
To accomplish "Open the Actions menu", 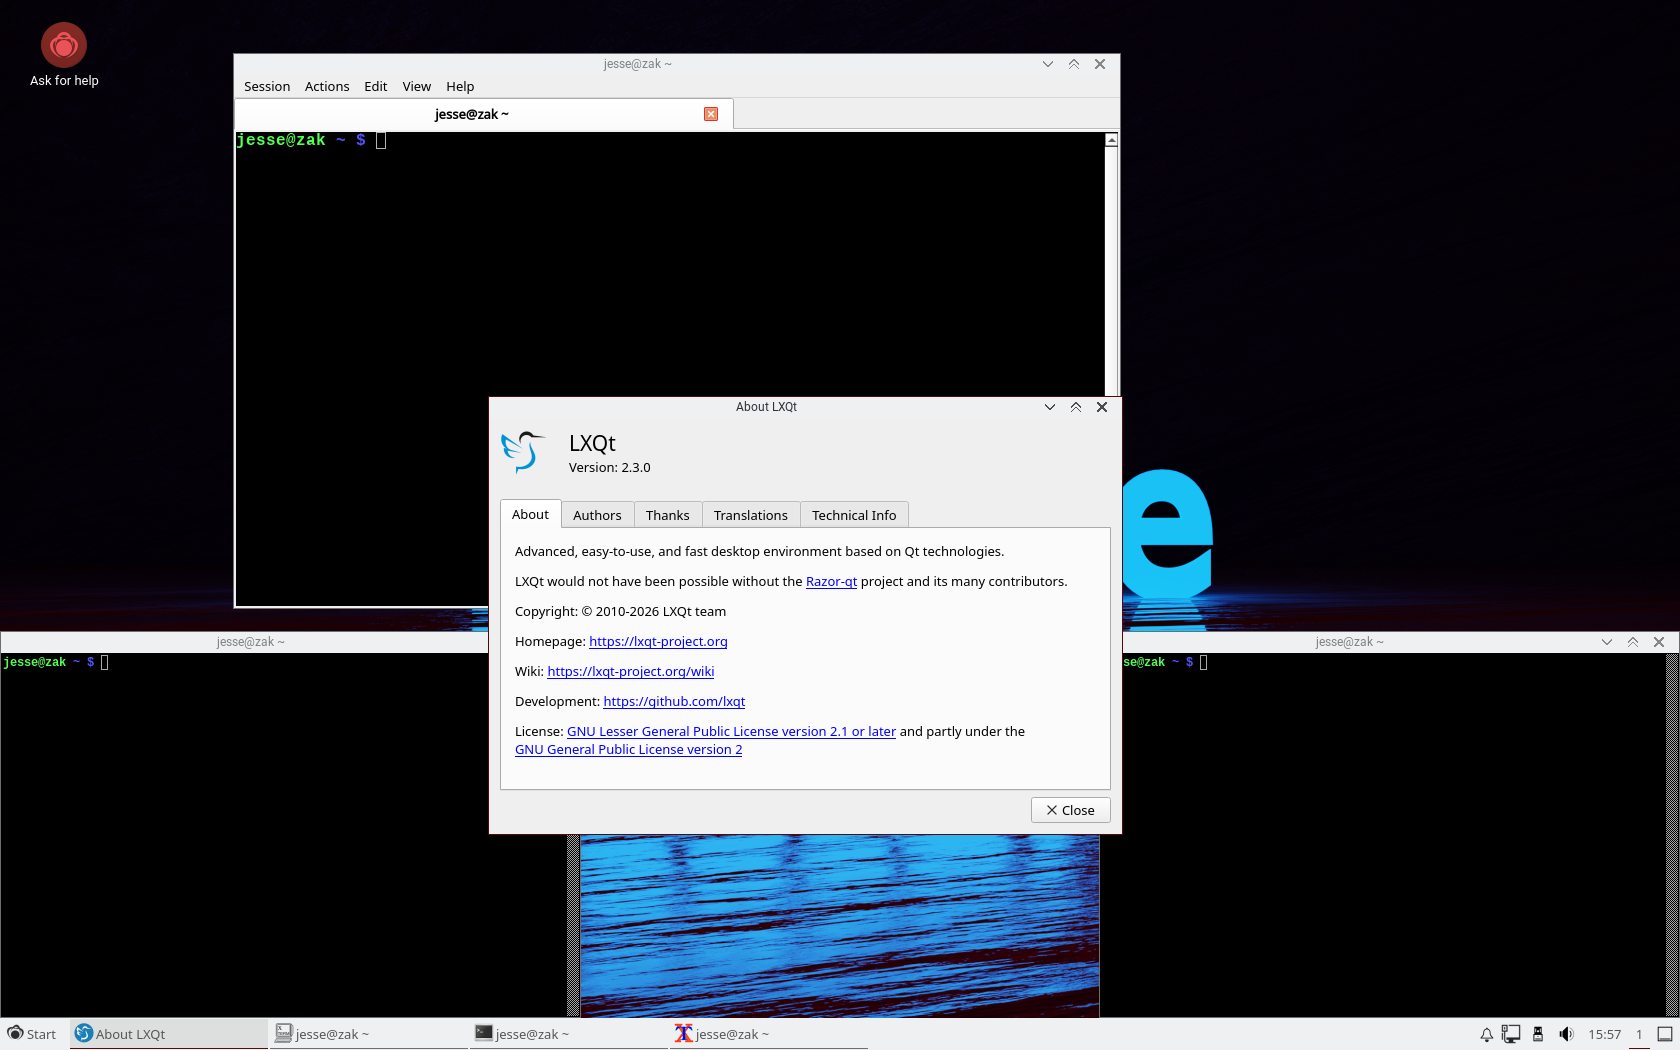I will click(x=327, y=87).
